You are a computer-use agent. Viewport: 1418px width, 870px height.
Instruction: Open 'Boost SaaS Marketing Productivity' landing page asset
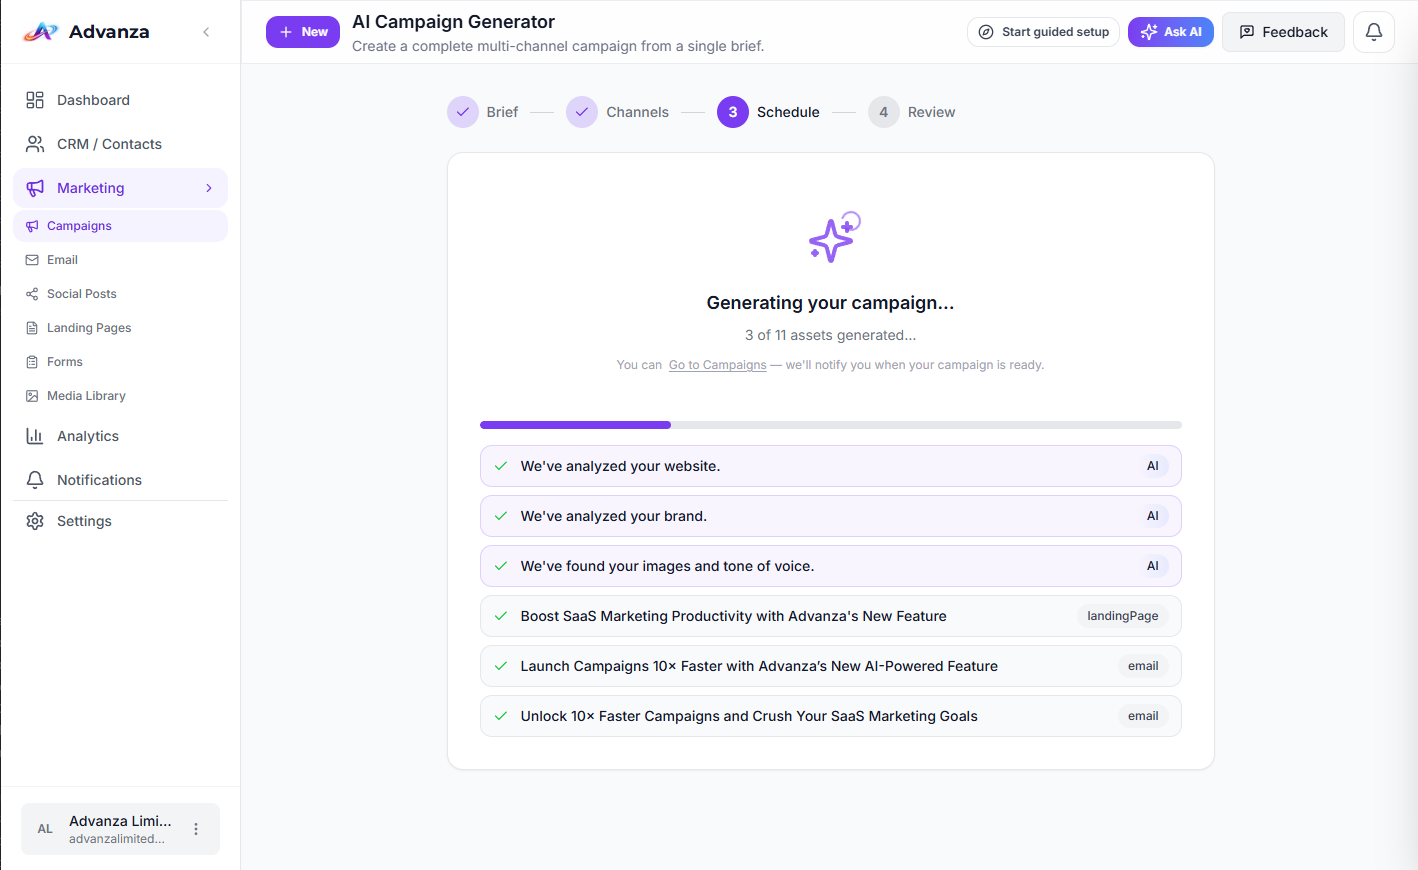(831, 616)
